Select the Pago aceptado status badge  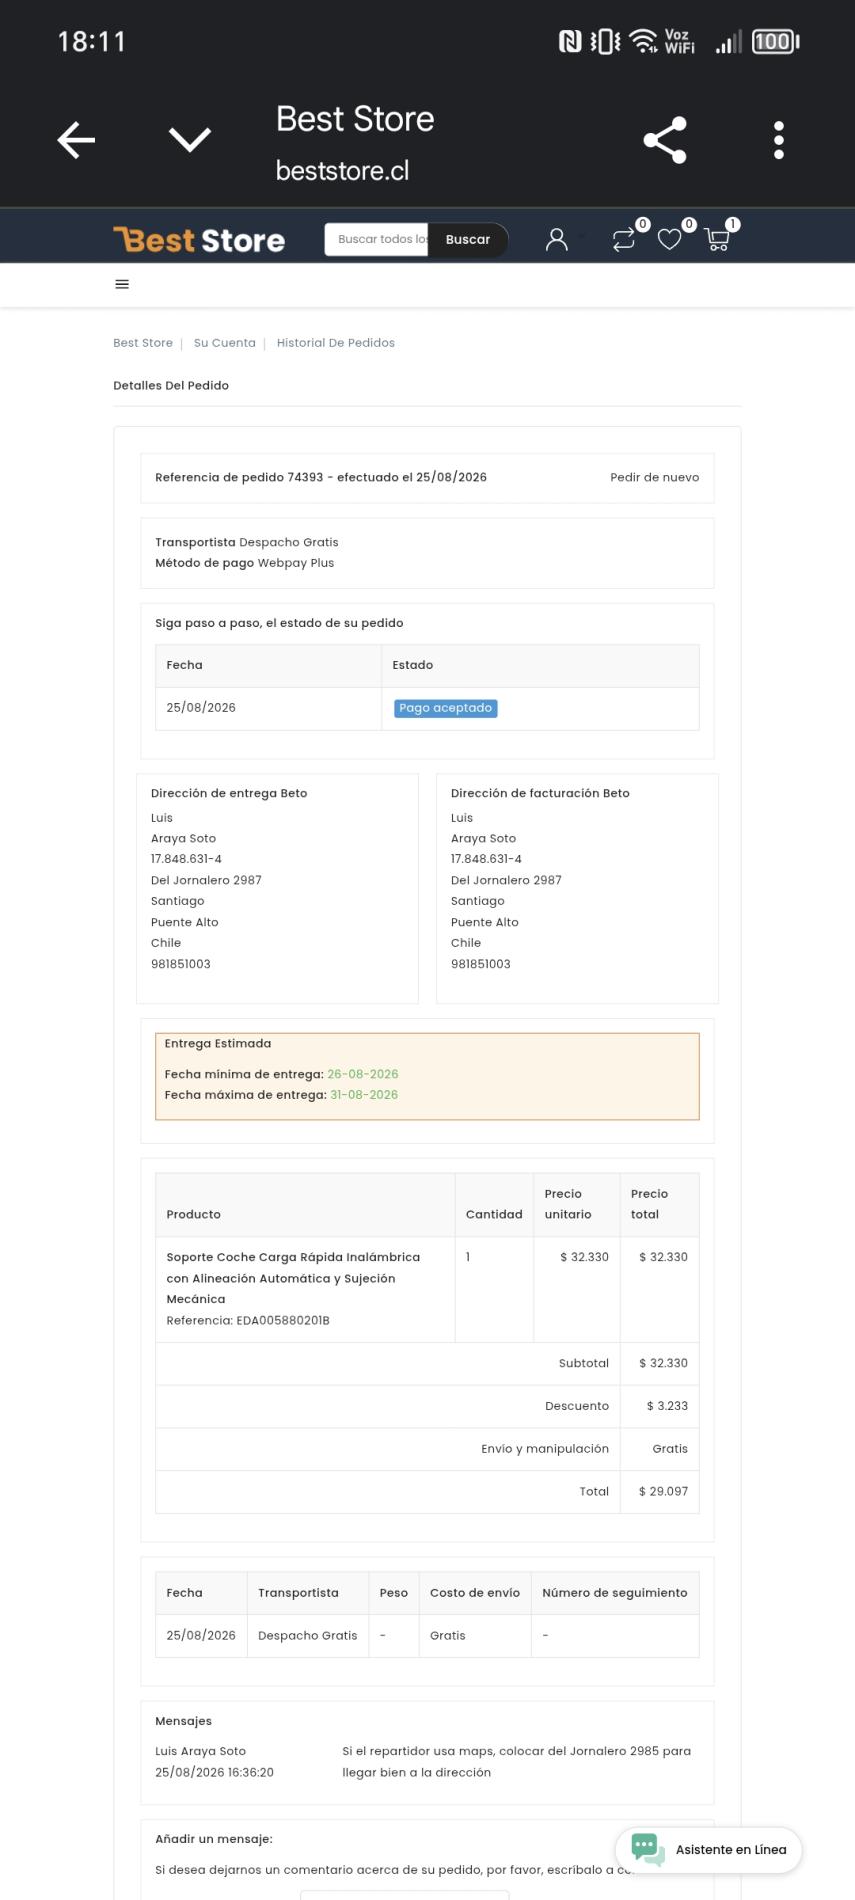pos(446,708)
